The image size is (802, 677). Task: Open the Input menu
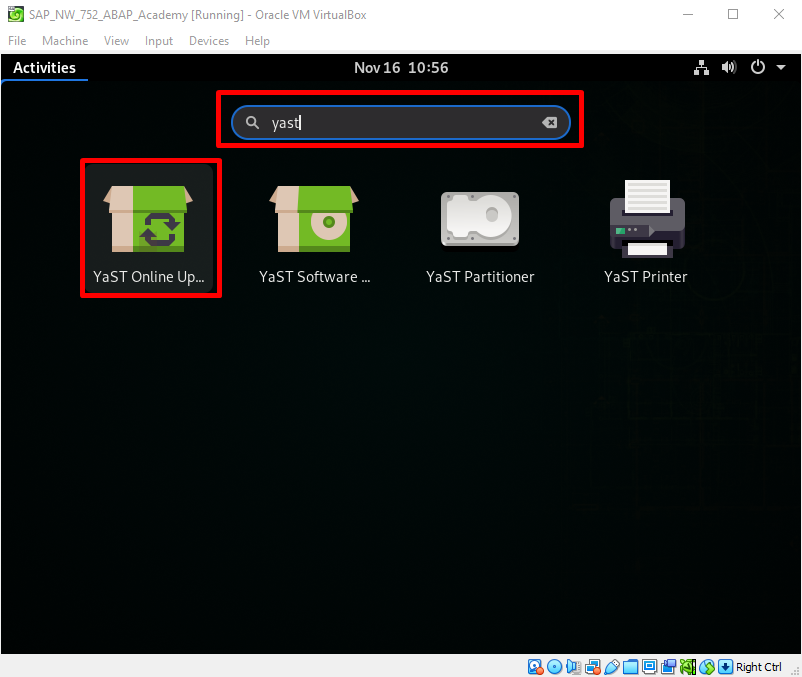coord(159,41)
